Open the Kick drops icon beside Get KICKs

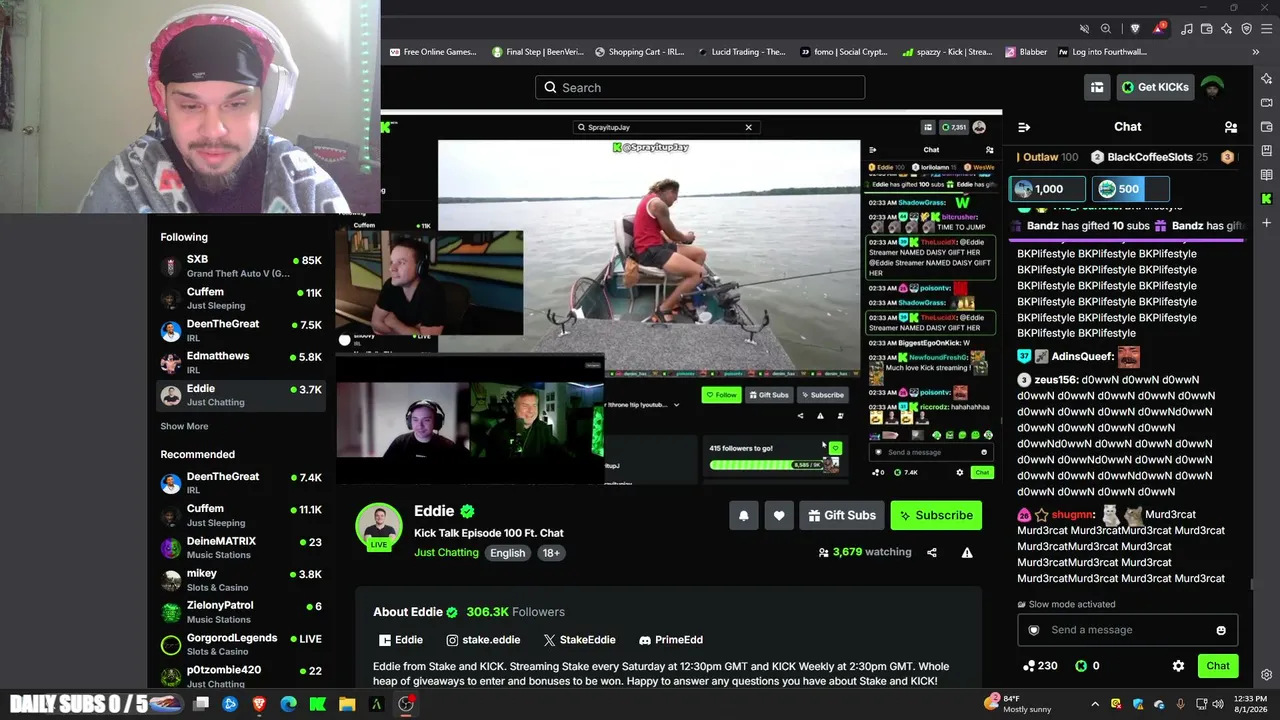1097,87
